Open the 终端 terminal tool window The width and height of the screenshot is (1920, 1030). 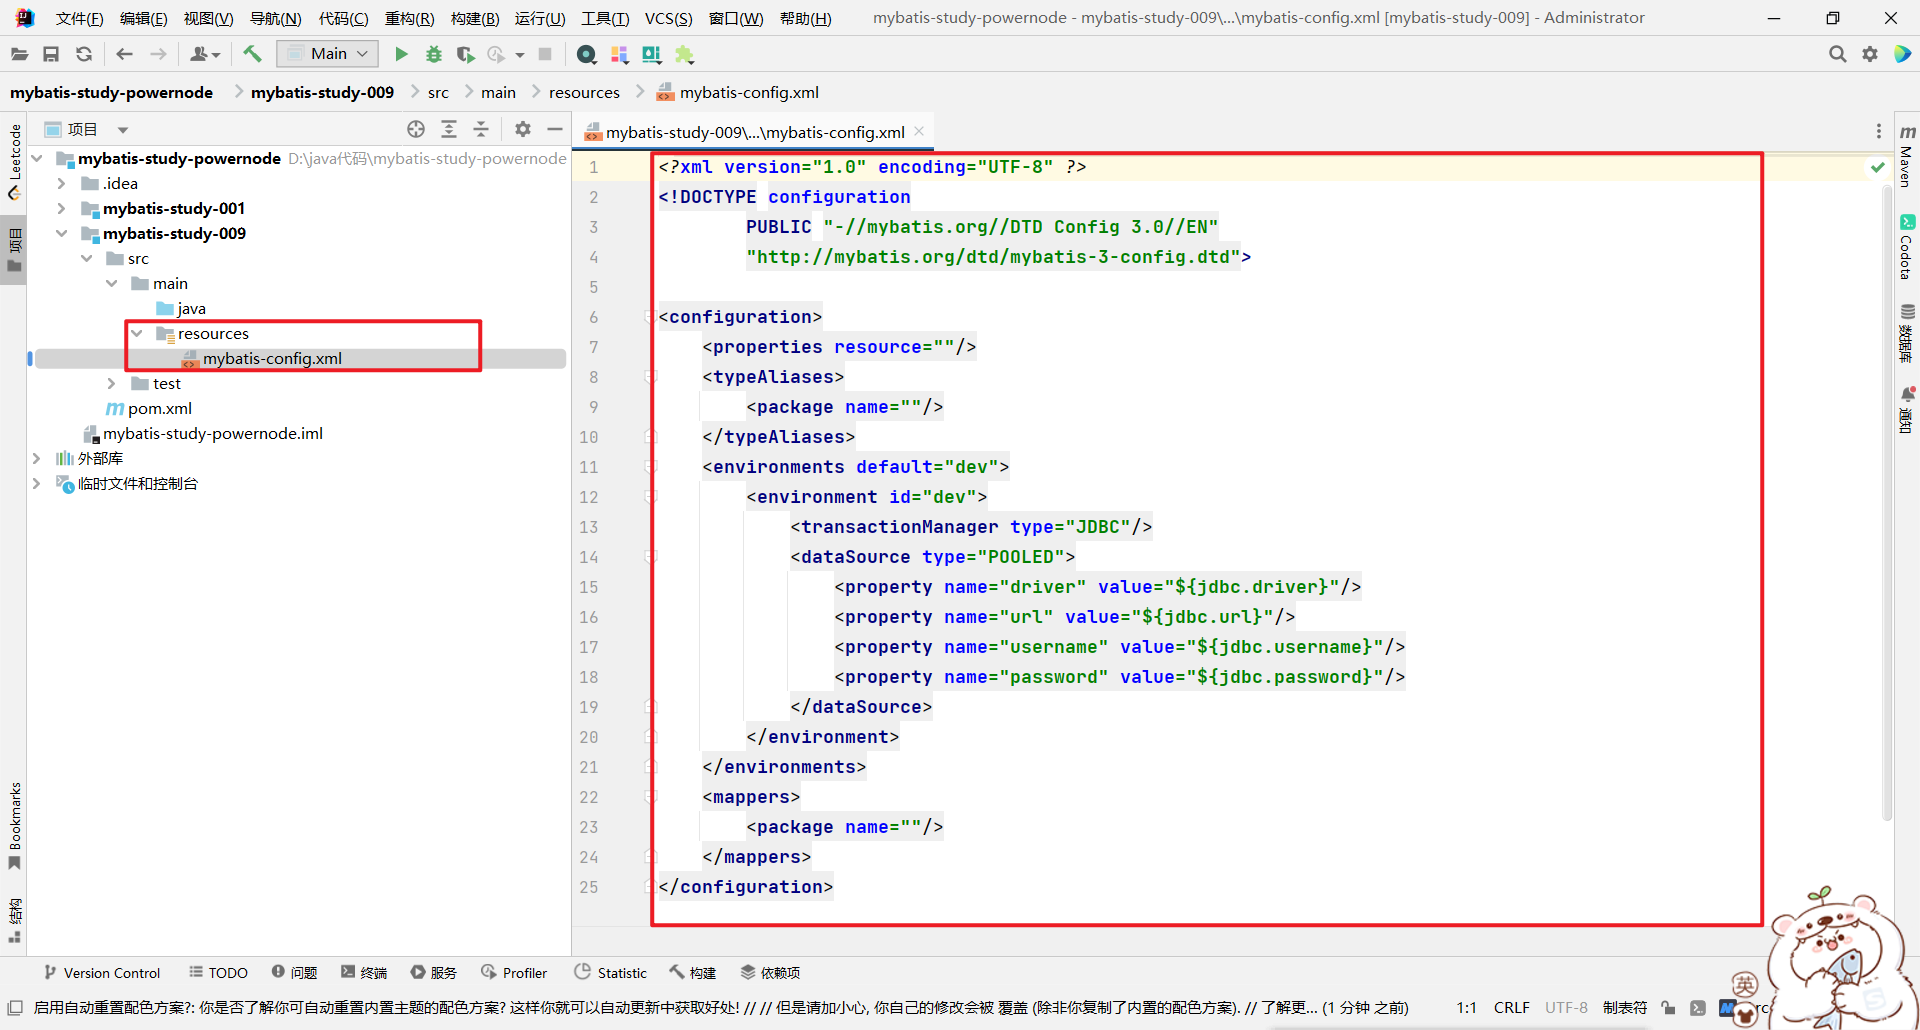364,973
